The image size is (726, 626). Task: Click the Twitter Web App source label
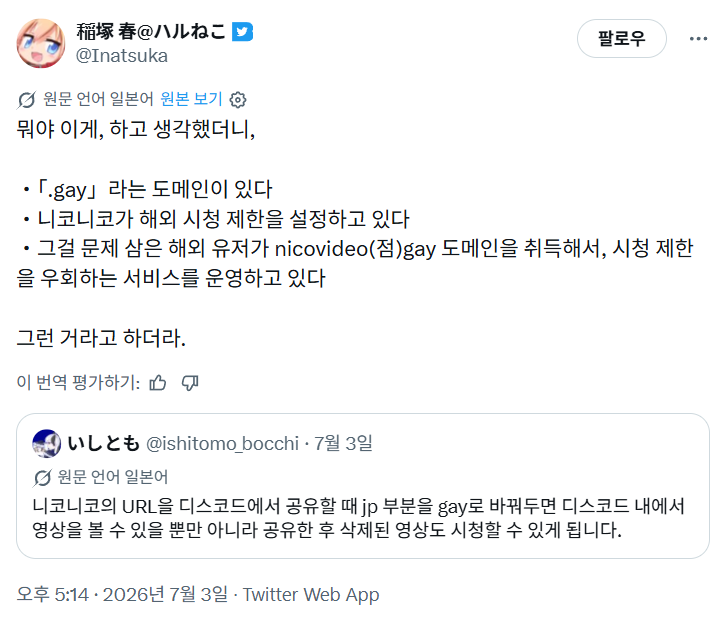(311, 595)
